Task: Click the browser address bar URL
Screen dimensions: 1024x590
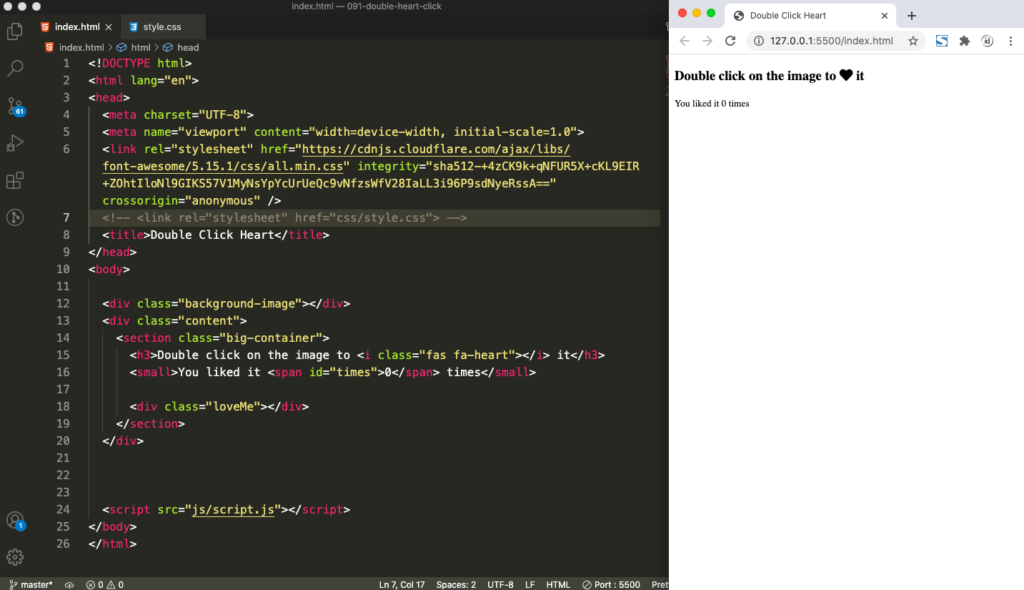Action: 831,41
